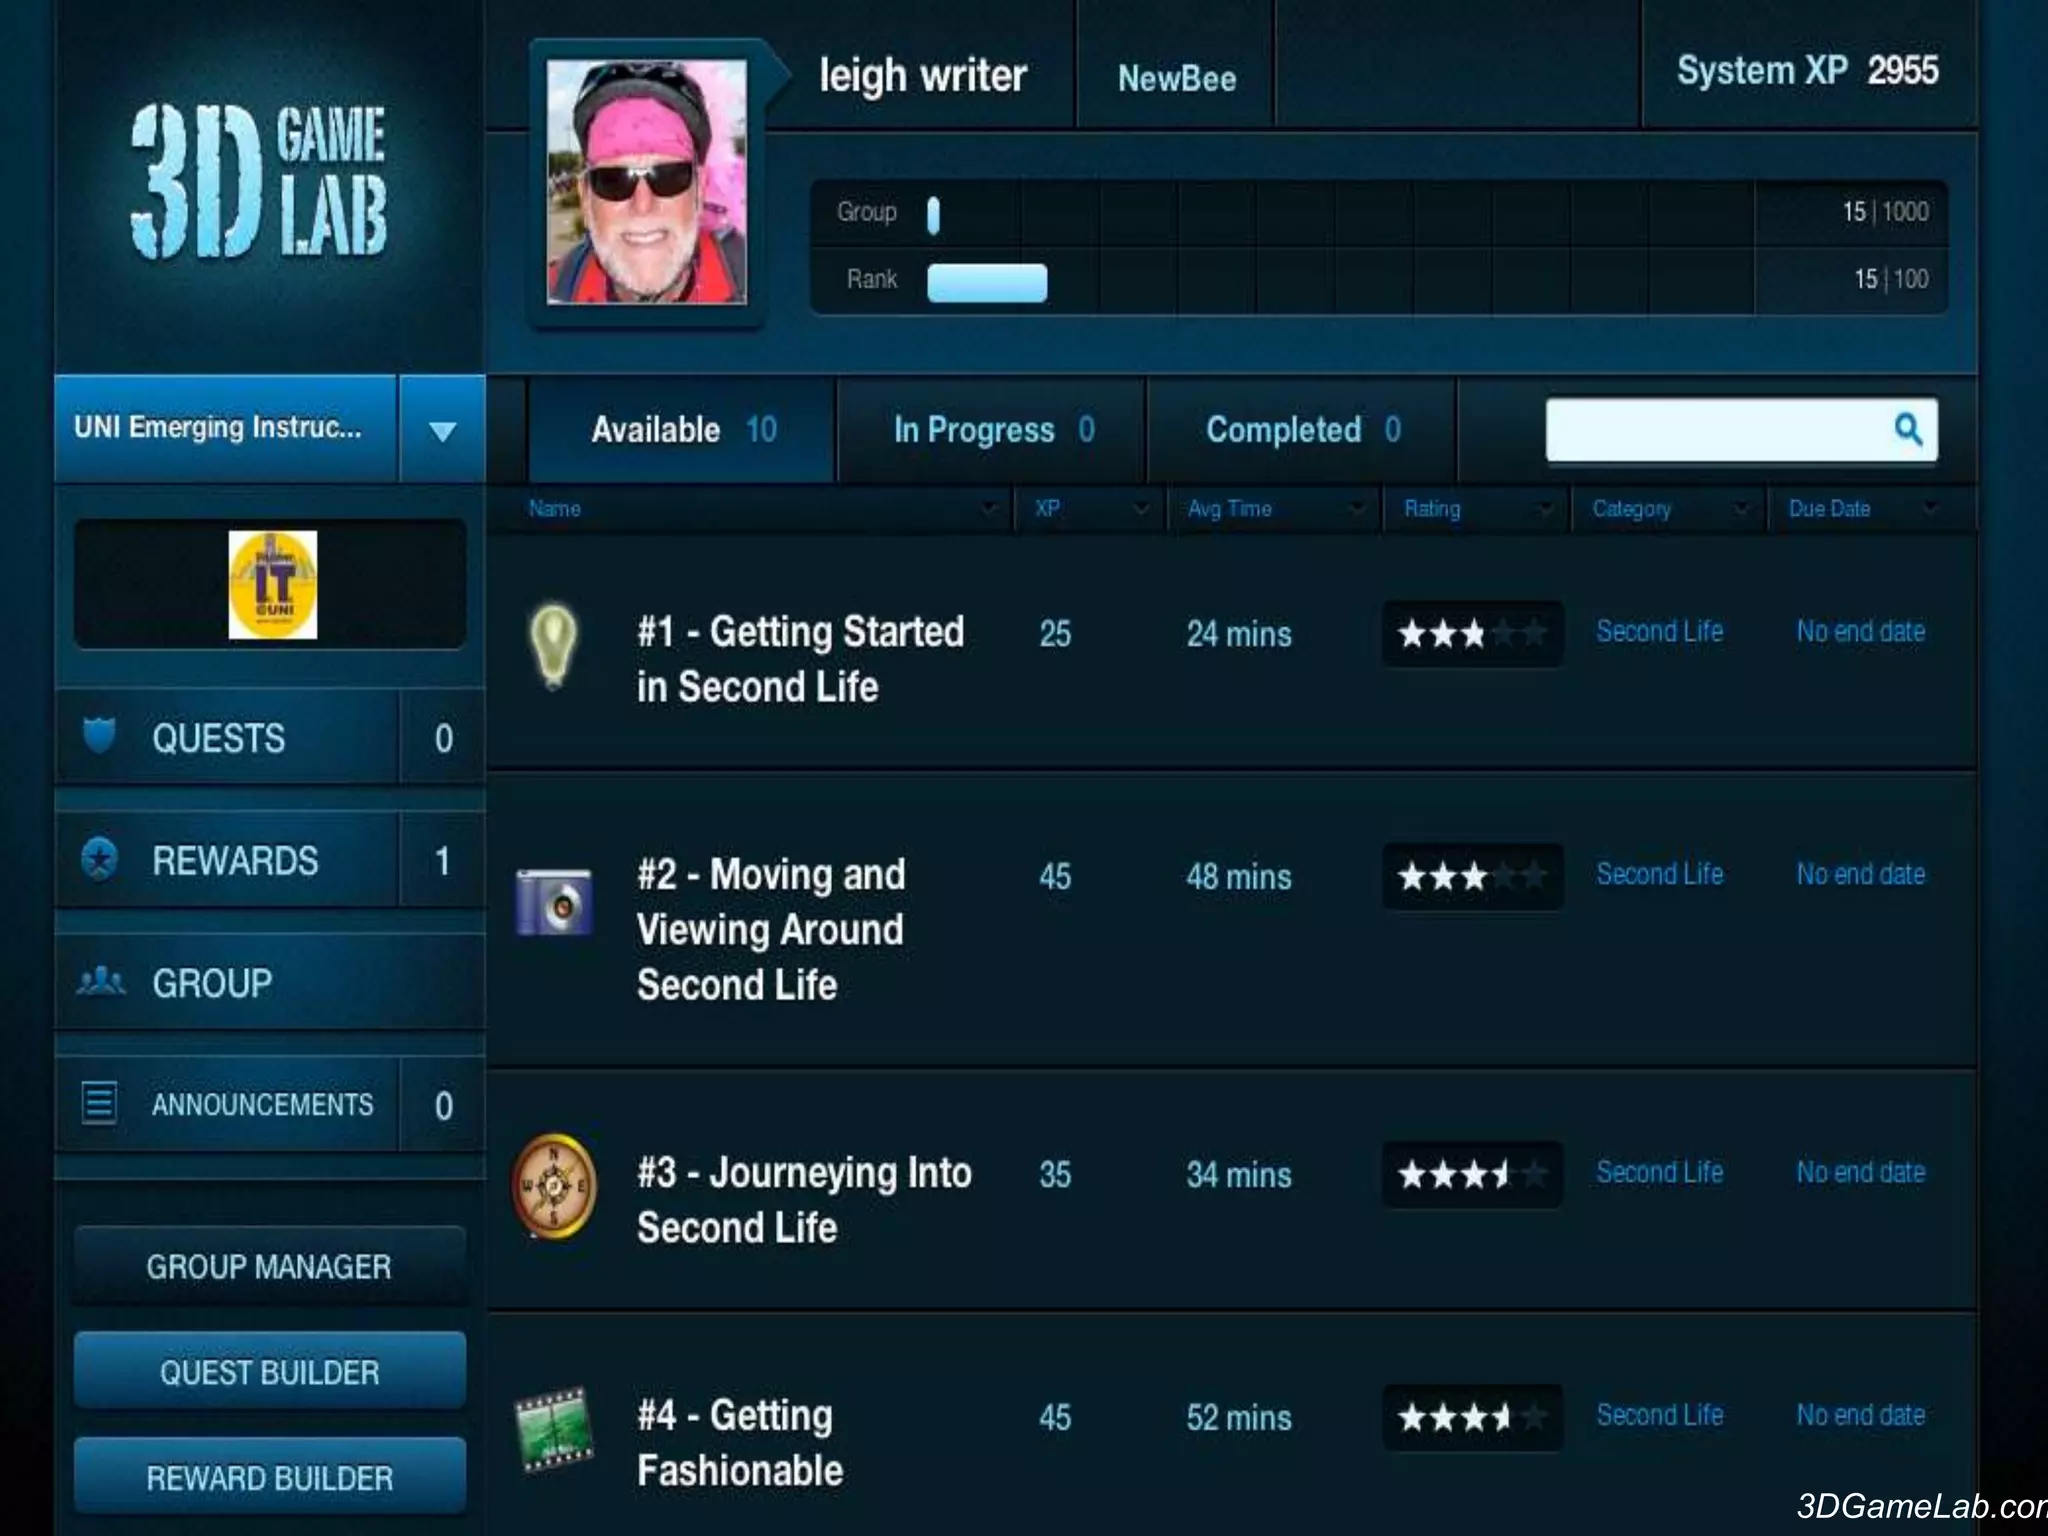Click the film strip icon for quest #4
The height and width of the screenshot is (1536, 2048).
click(553, 1429)
